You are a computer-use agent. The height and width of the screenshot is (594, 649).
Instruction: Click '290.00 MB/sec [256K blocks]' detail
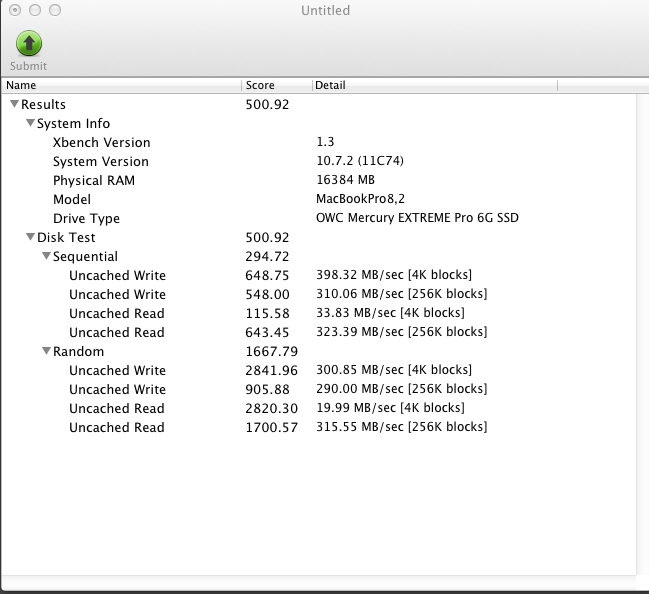[401, 389]
